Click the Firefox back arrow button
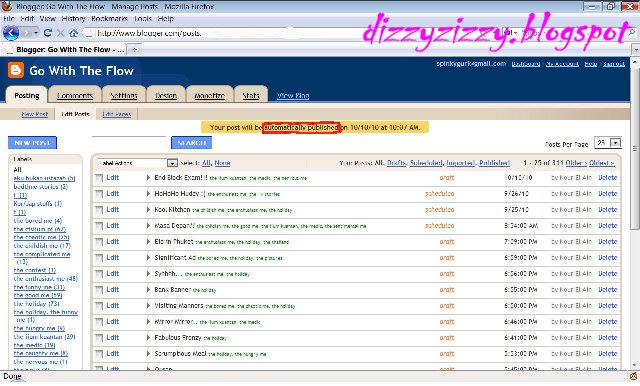Viewport: 640px width, 386px height. [11, 33]
